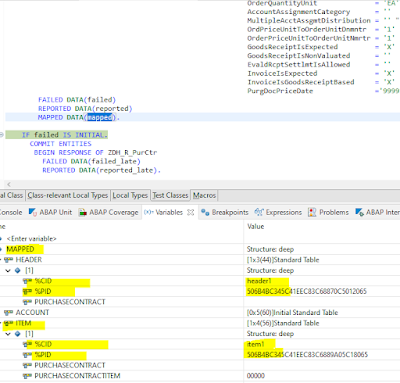Click the 'PurgDocPriceDate' field in code
400x383 pixels.
point(280,91)
